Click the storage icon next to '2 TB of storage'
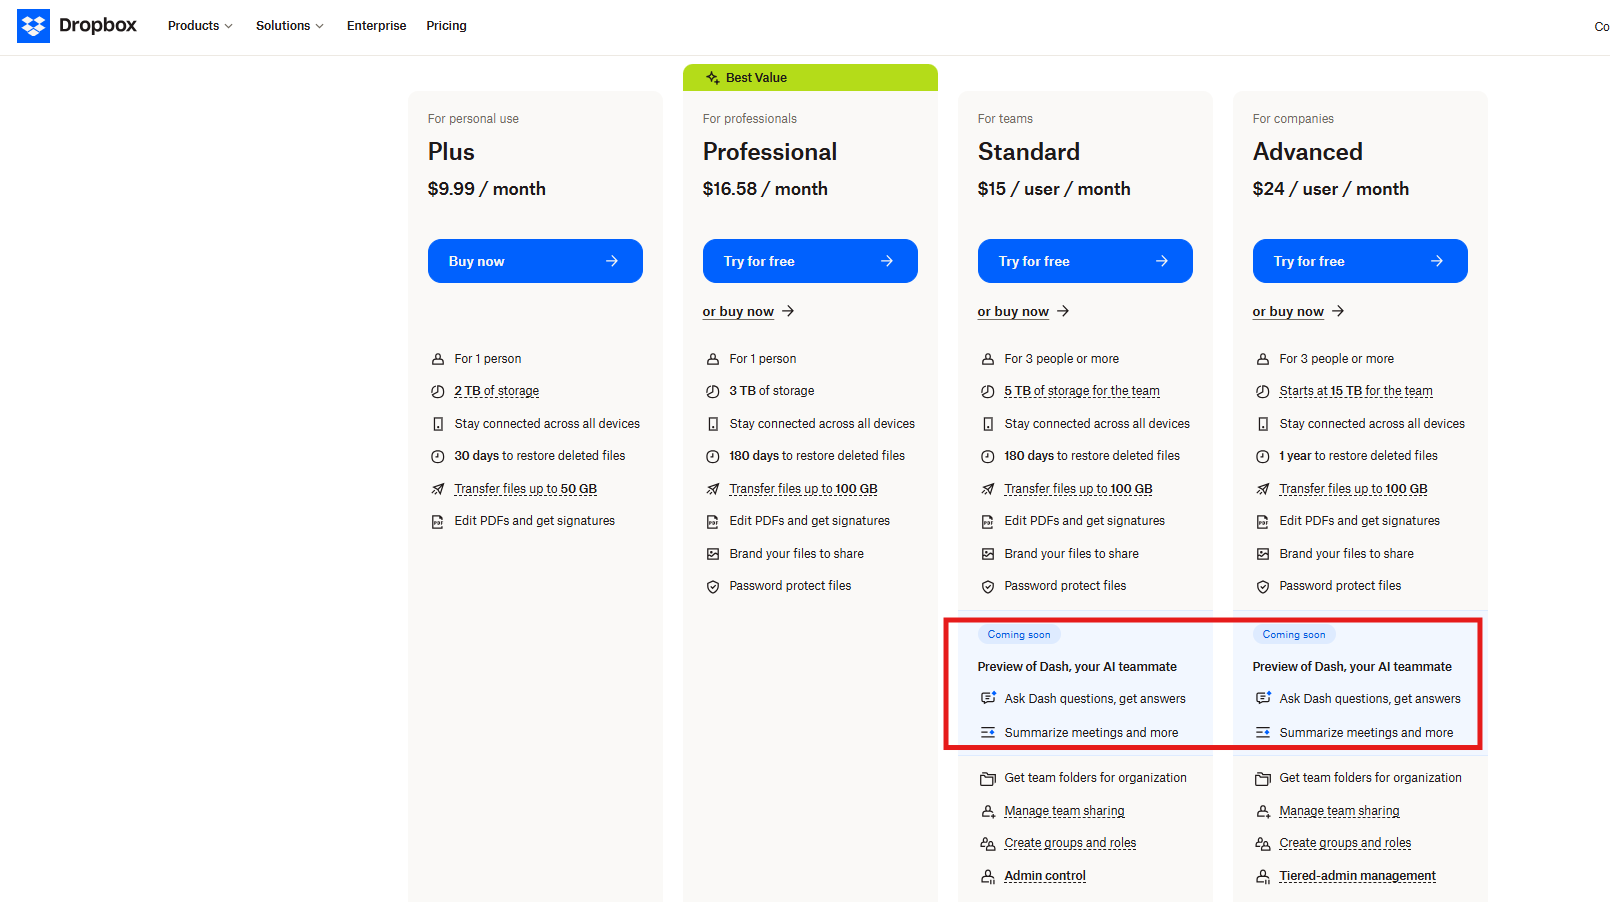 438,391
